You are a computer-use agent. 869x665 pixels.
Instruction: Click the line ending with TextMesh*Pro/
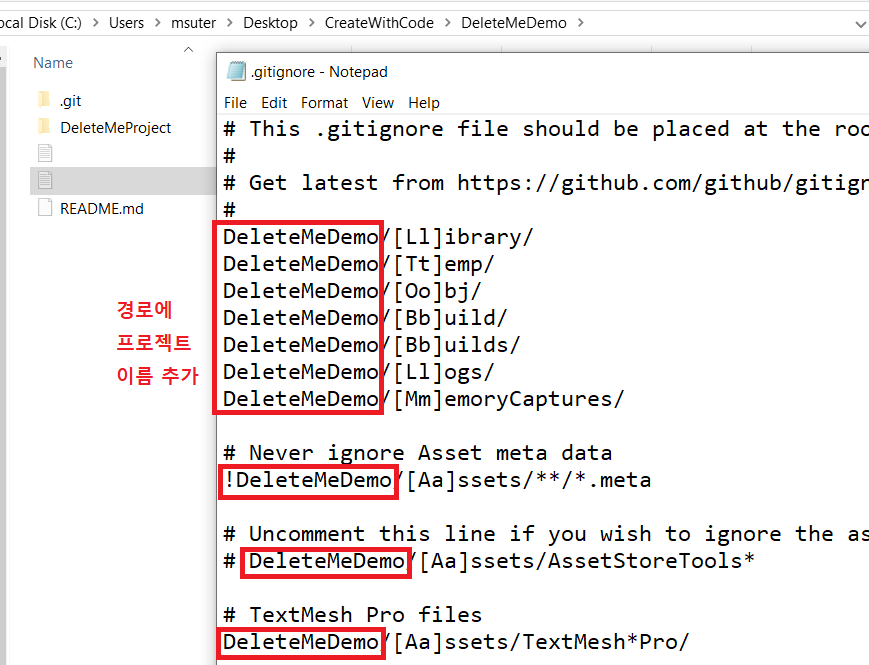456,642
